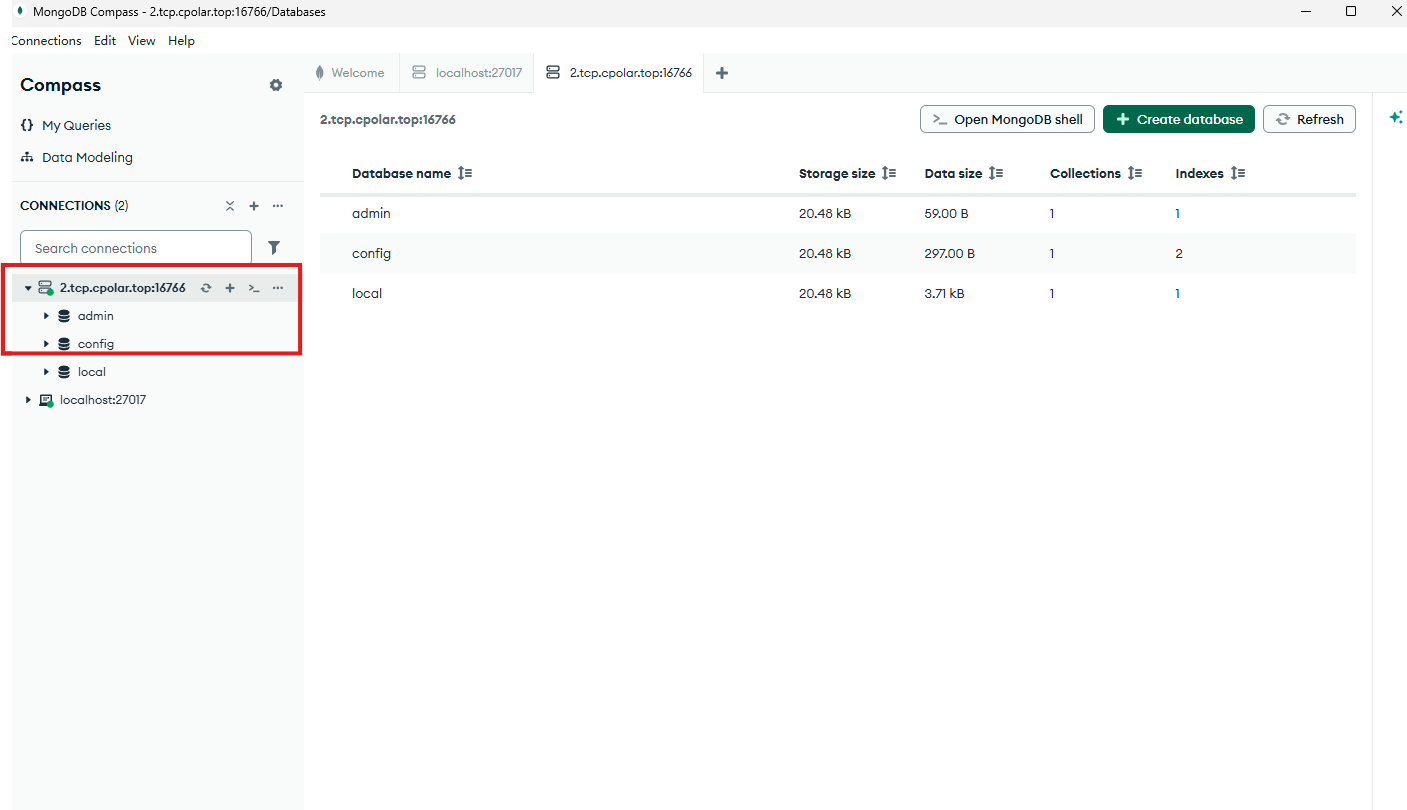The width and height of the screenshot is (1407, 810).
Task: Click the Data Modeling diagram icon
Action: (x=27, y=157)
